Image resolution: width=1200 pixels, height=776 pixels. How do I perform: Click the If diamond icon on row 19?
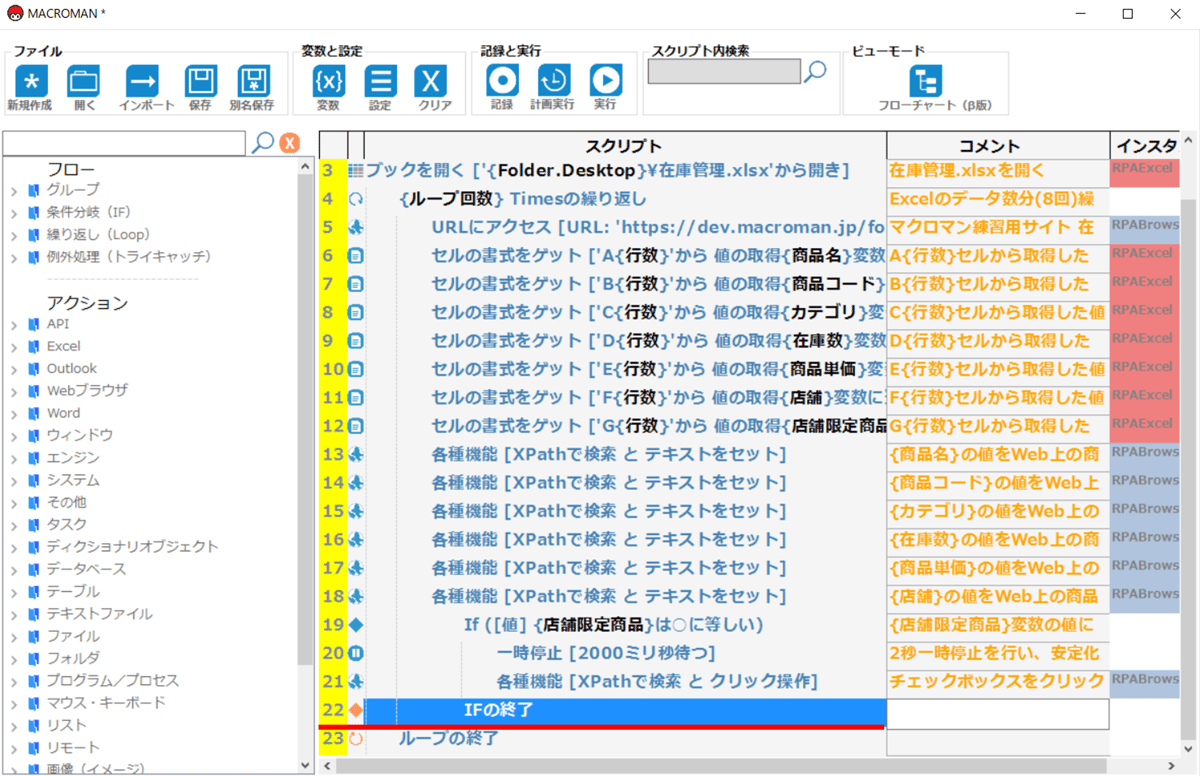click(356, 625)
